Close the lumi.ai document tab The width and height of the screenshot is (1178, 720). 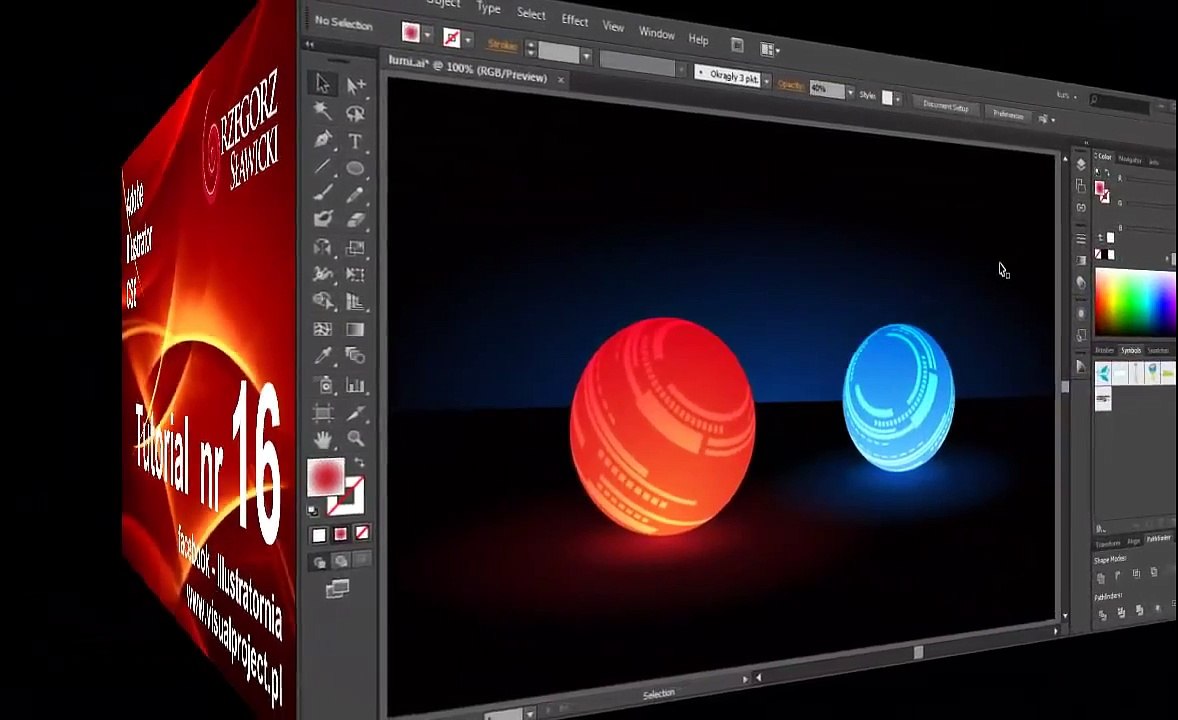(x=560, y=80)
